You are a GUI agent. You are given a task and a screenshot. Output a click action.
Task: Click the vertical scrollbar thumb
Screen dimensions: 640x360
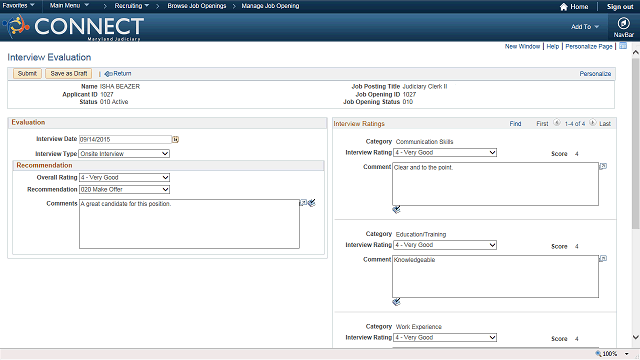[636, 143]
